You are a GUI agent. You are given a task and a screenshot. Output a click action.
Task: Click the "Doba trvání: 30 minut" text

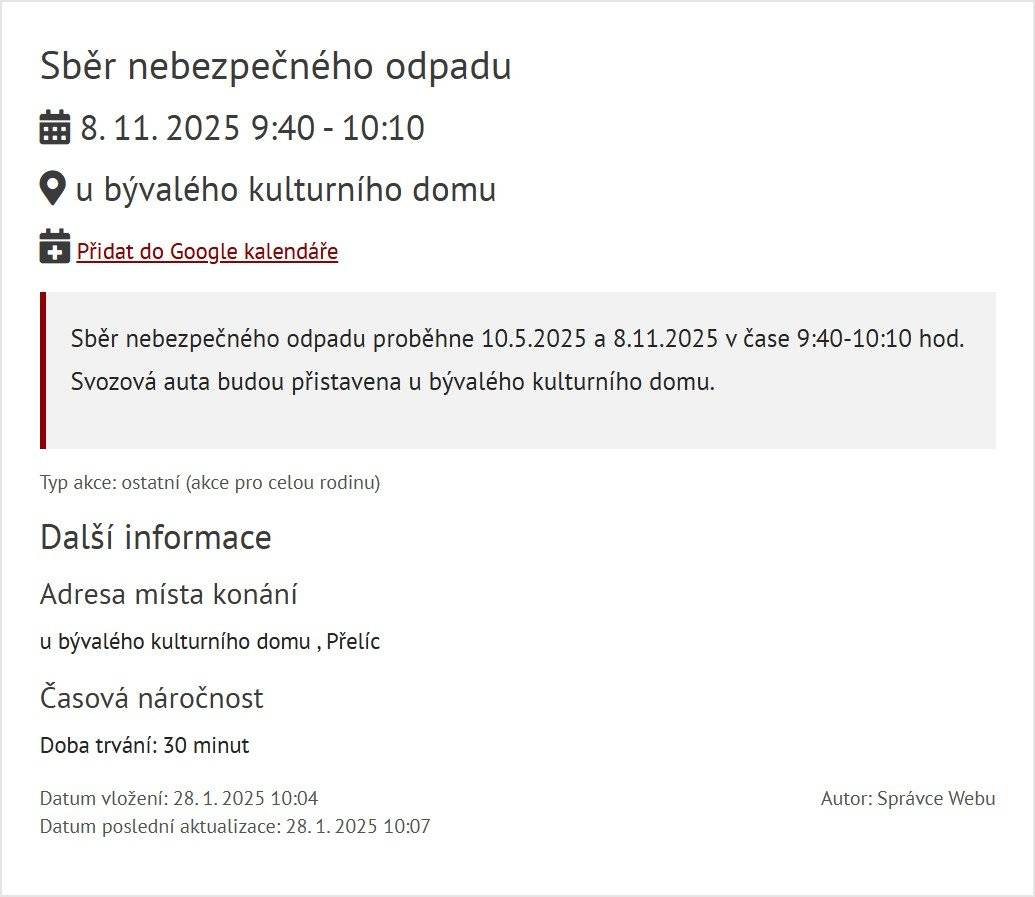(145, 745)
